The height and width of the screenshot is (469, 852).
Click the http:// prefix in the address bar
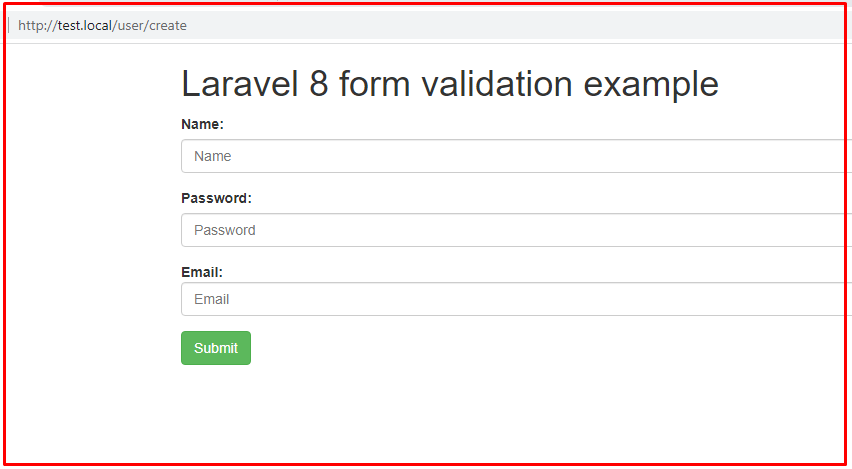(x=36, y=25)
